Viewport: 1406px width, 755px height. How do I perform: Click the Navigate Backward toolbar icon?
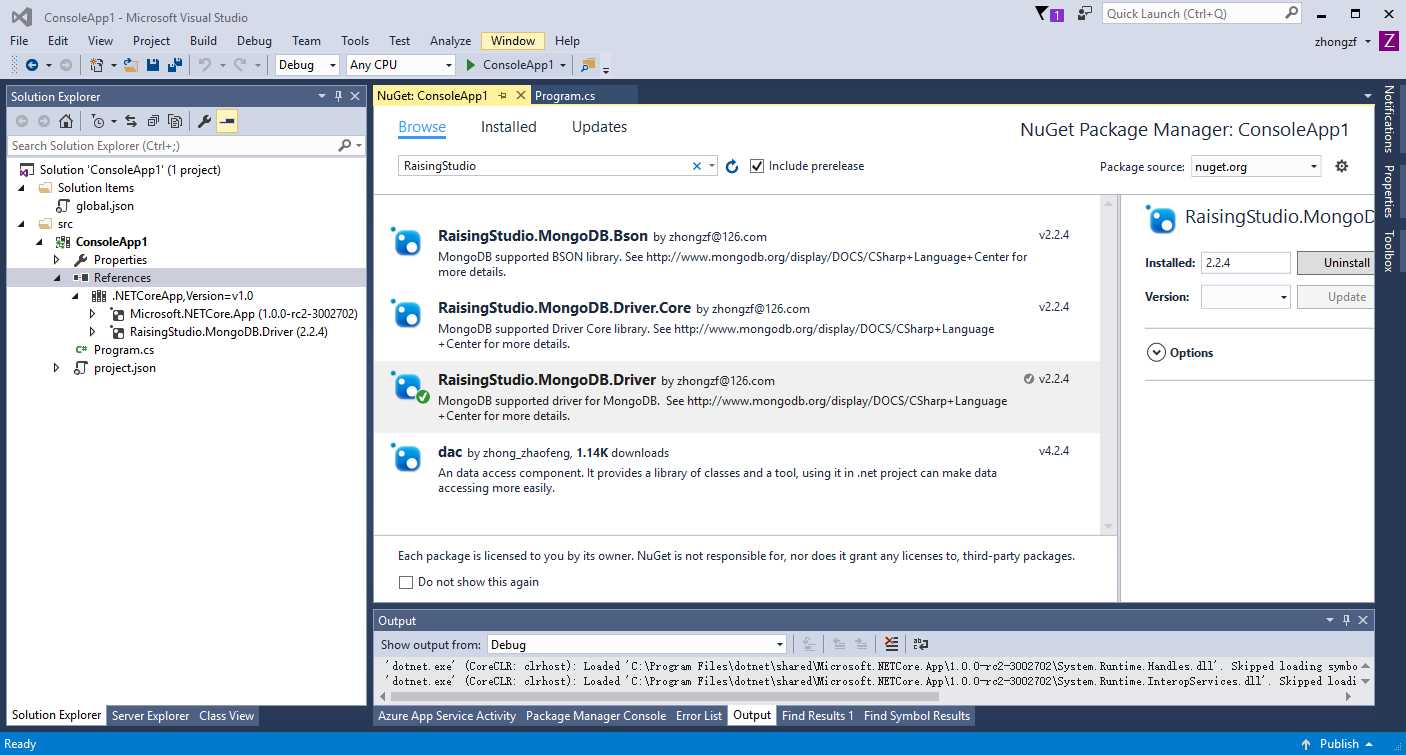click(x=32, y=65)
